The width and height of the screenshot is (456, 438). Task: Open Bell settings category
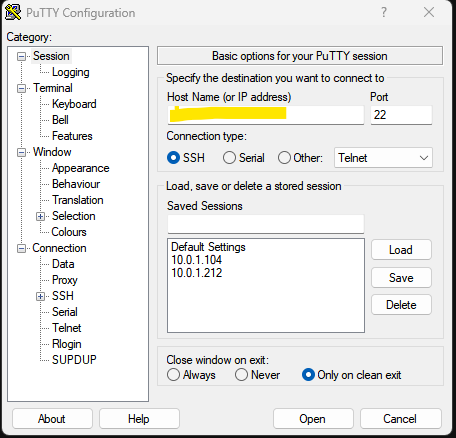click(60, 120)
